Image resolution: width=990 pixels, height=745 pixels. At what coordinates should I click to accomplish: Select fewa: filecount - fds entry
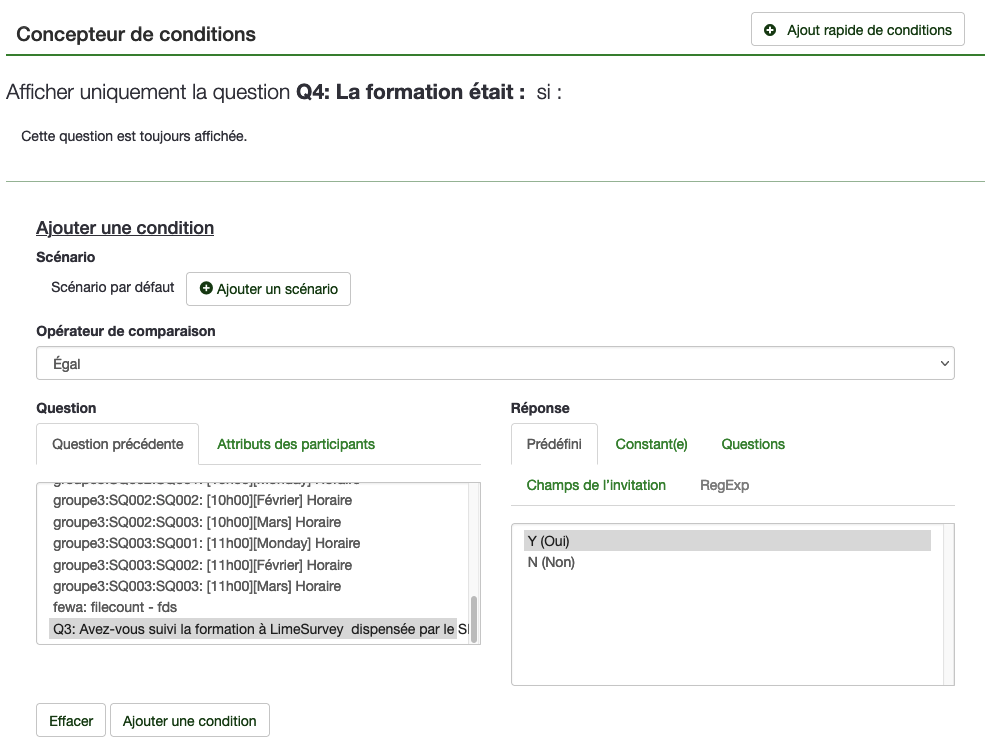coord(115,607)
